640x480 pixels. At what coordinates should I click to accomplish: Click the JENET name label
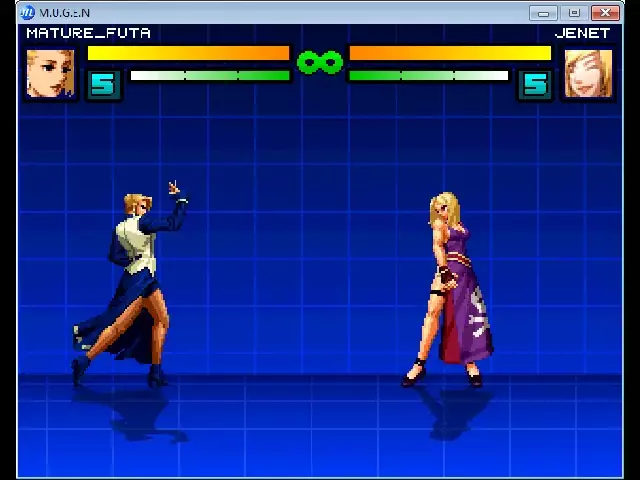pos(582,33)
